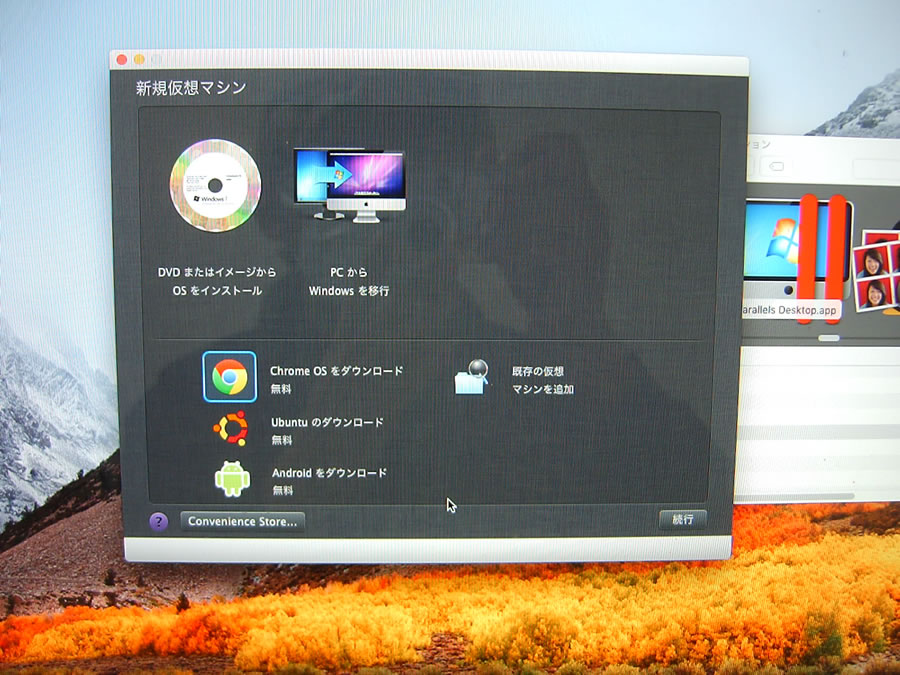Click the photo booth faces icon in background window
900x675 pixels.
[x=876, y=270]
